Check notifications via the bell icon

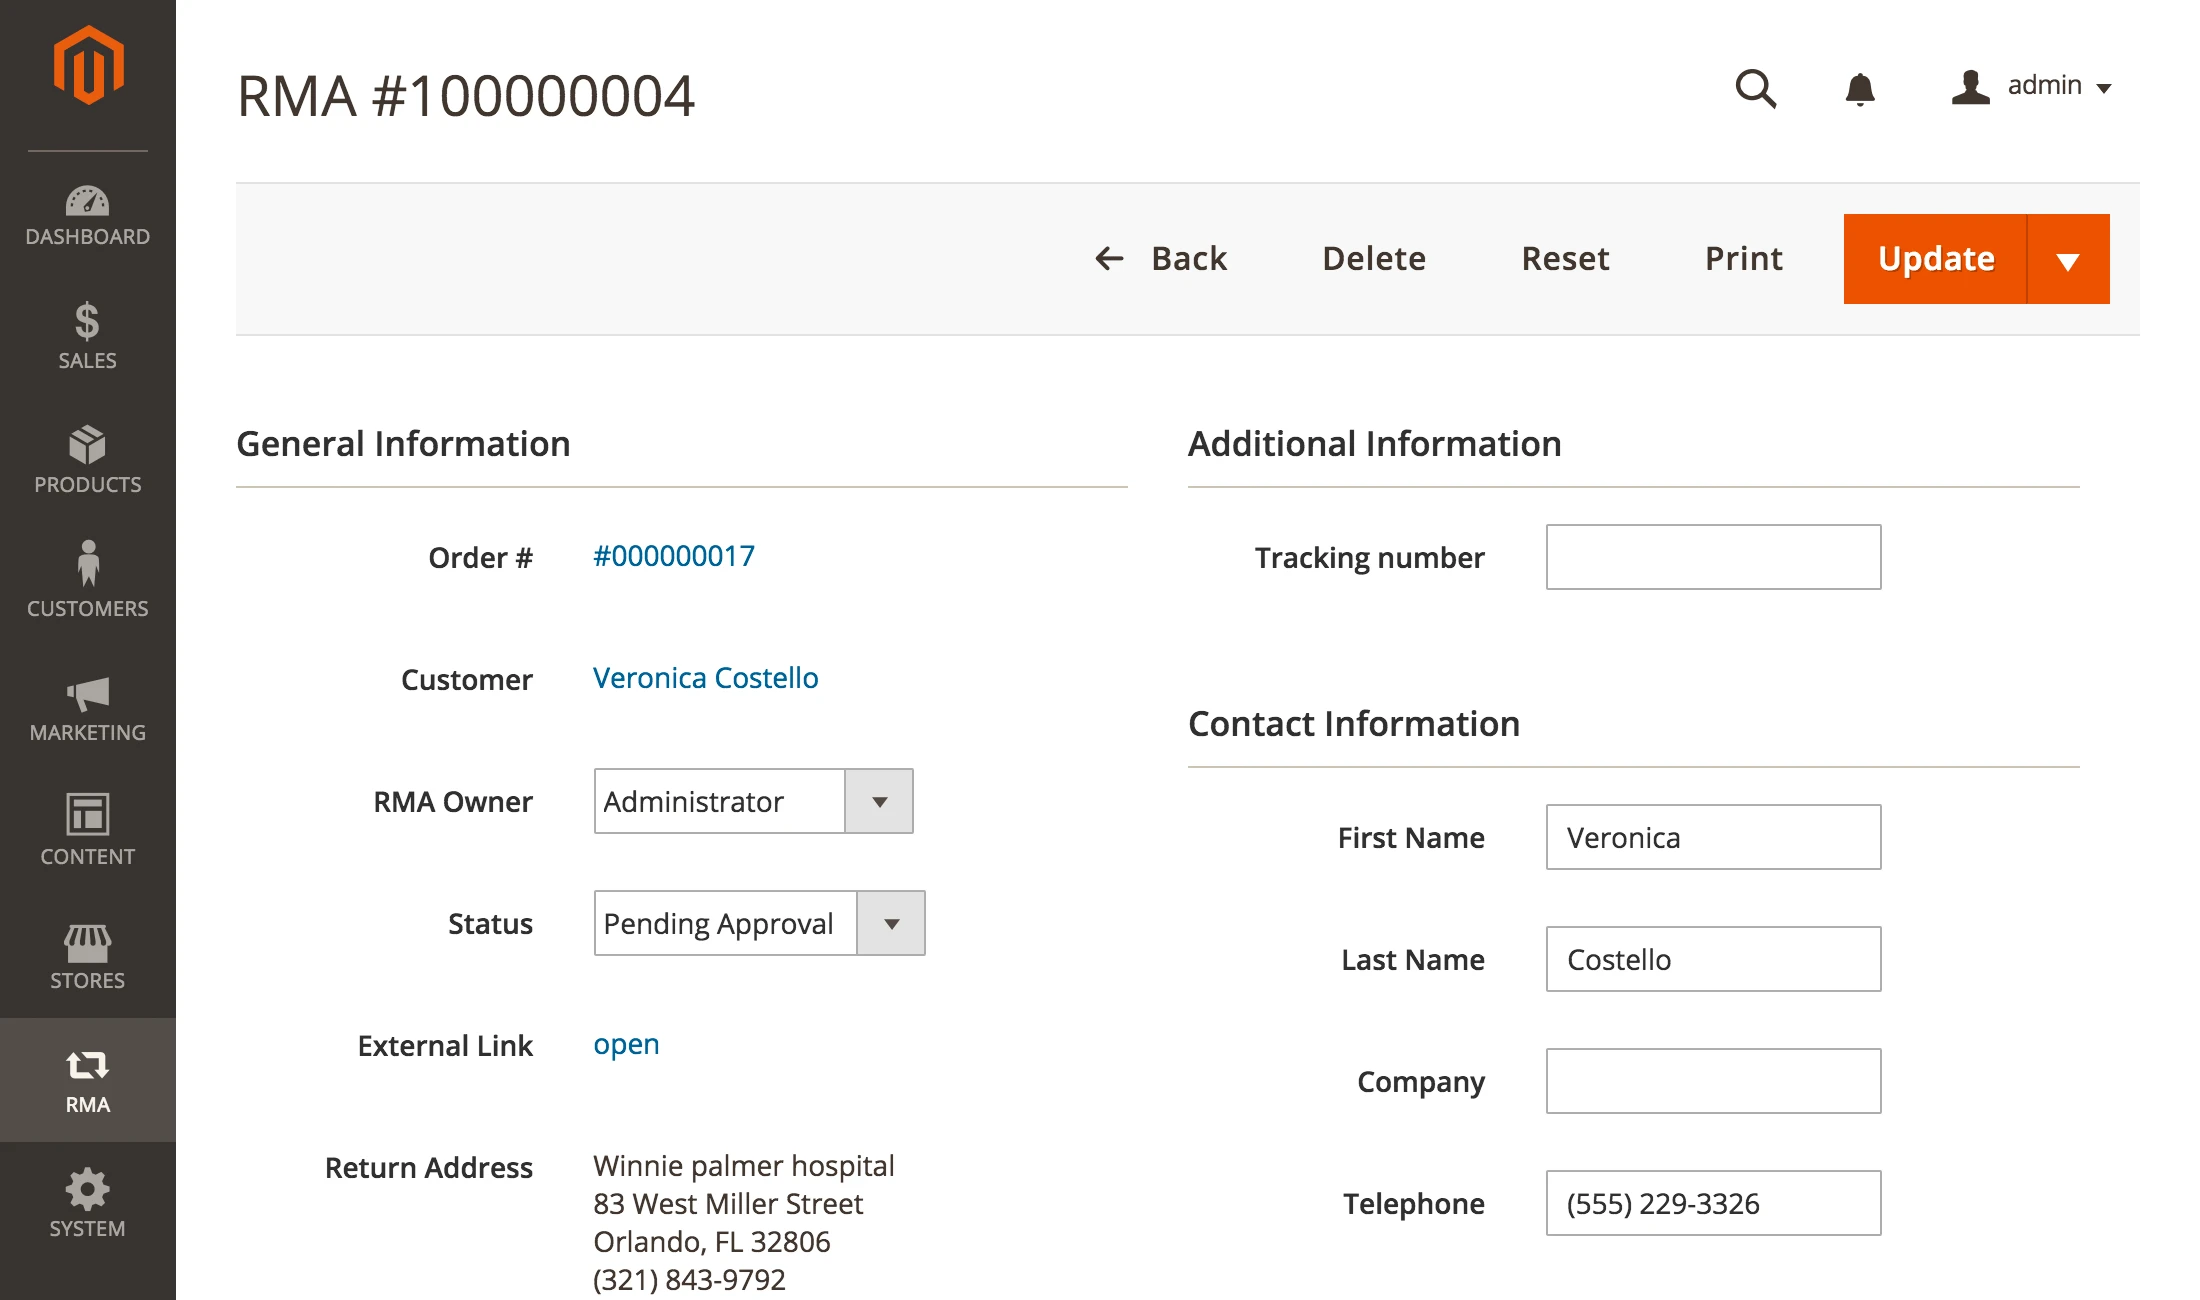(x=1860, y=88)
